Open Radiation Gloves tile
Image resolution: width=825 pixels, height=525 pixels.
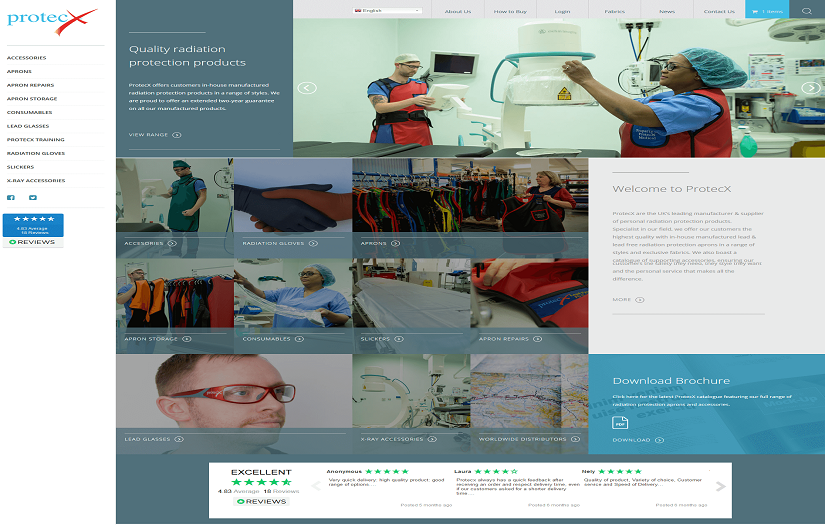[293, 208]
